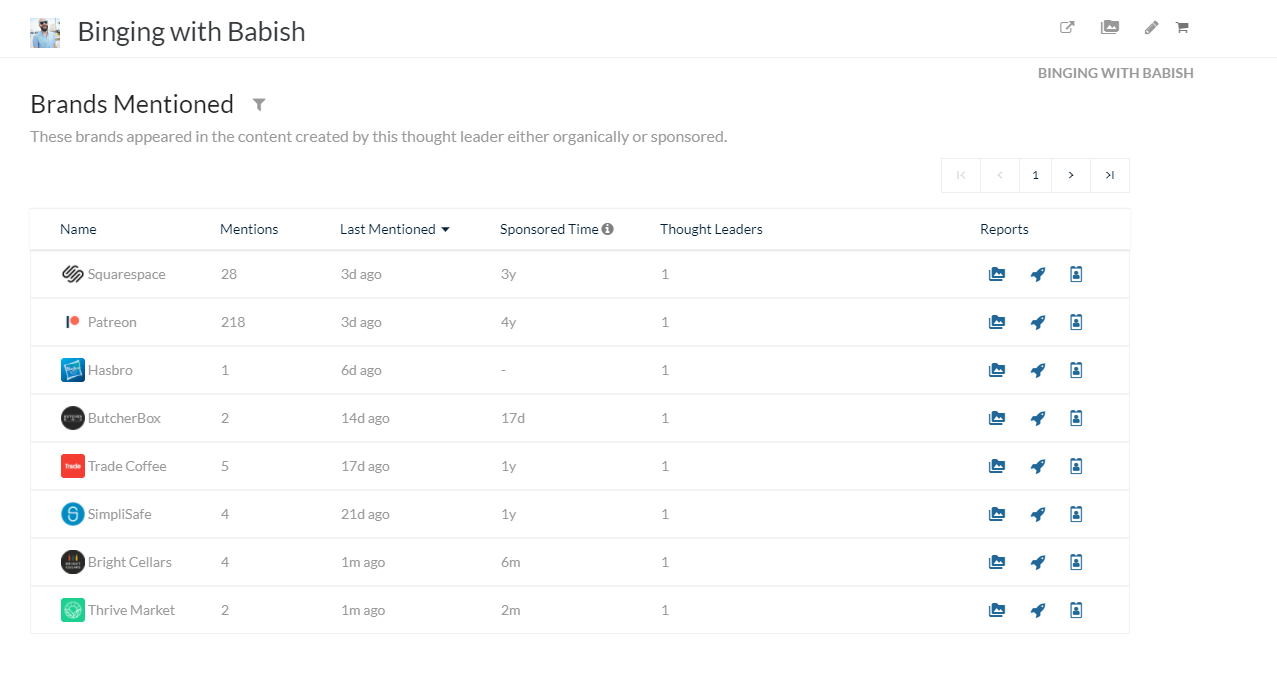Viewport: 1277px width, 685px height.
Task: Launch the rocket report for Thrive Market
Action: pos(1038,610)
